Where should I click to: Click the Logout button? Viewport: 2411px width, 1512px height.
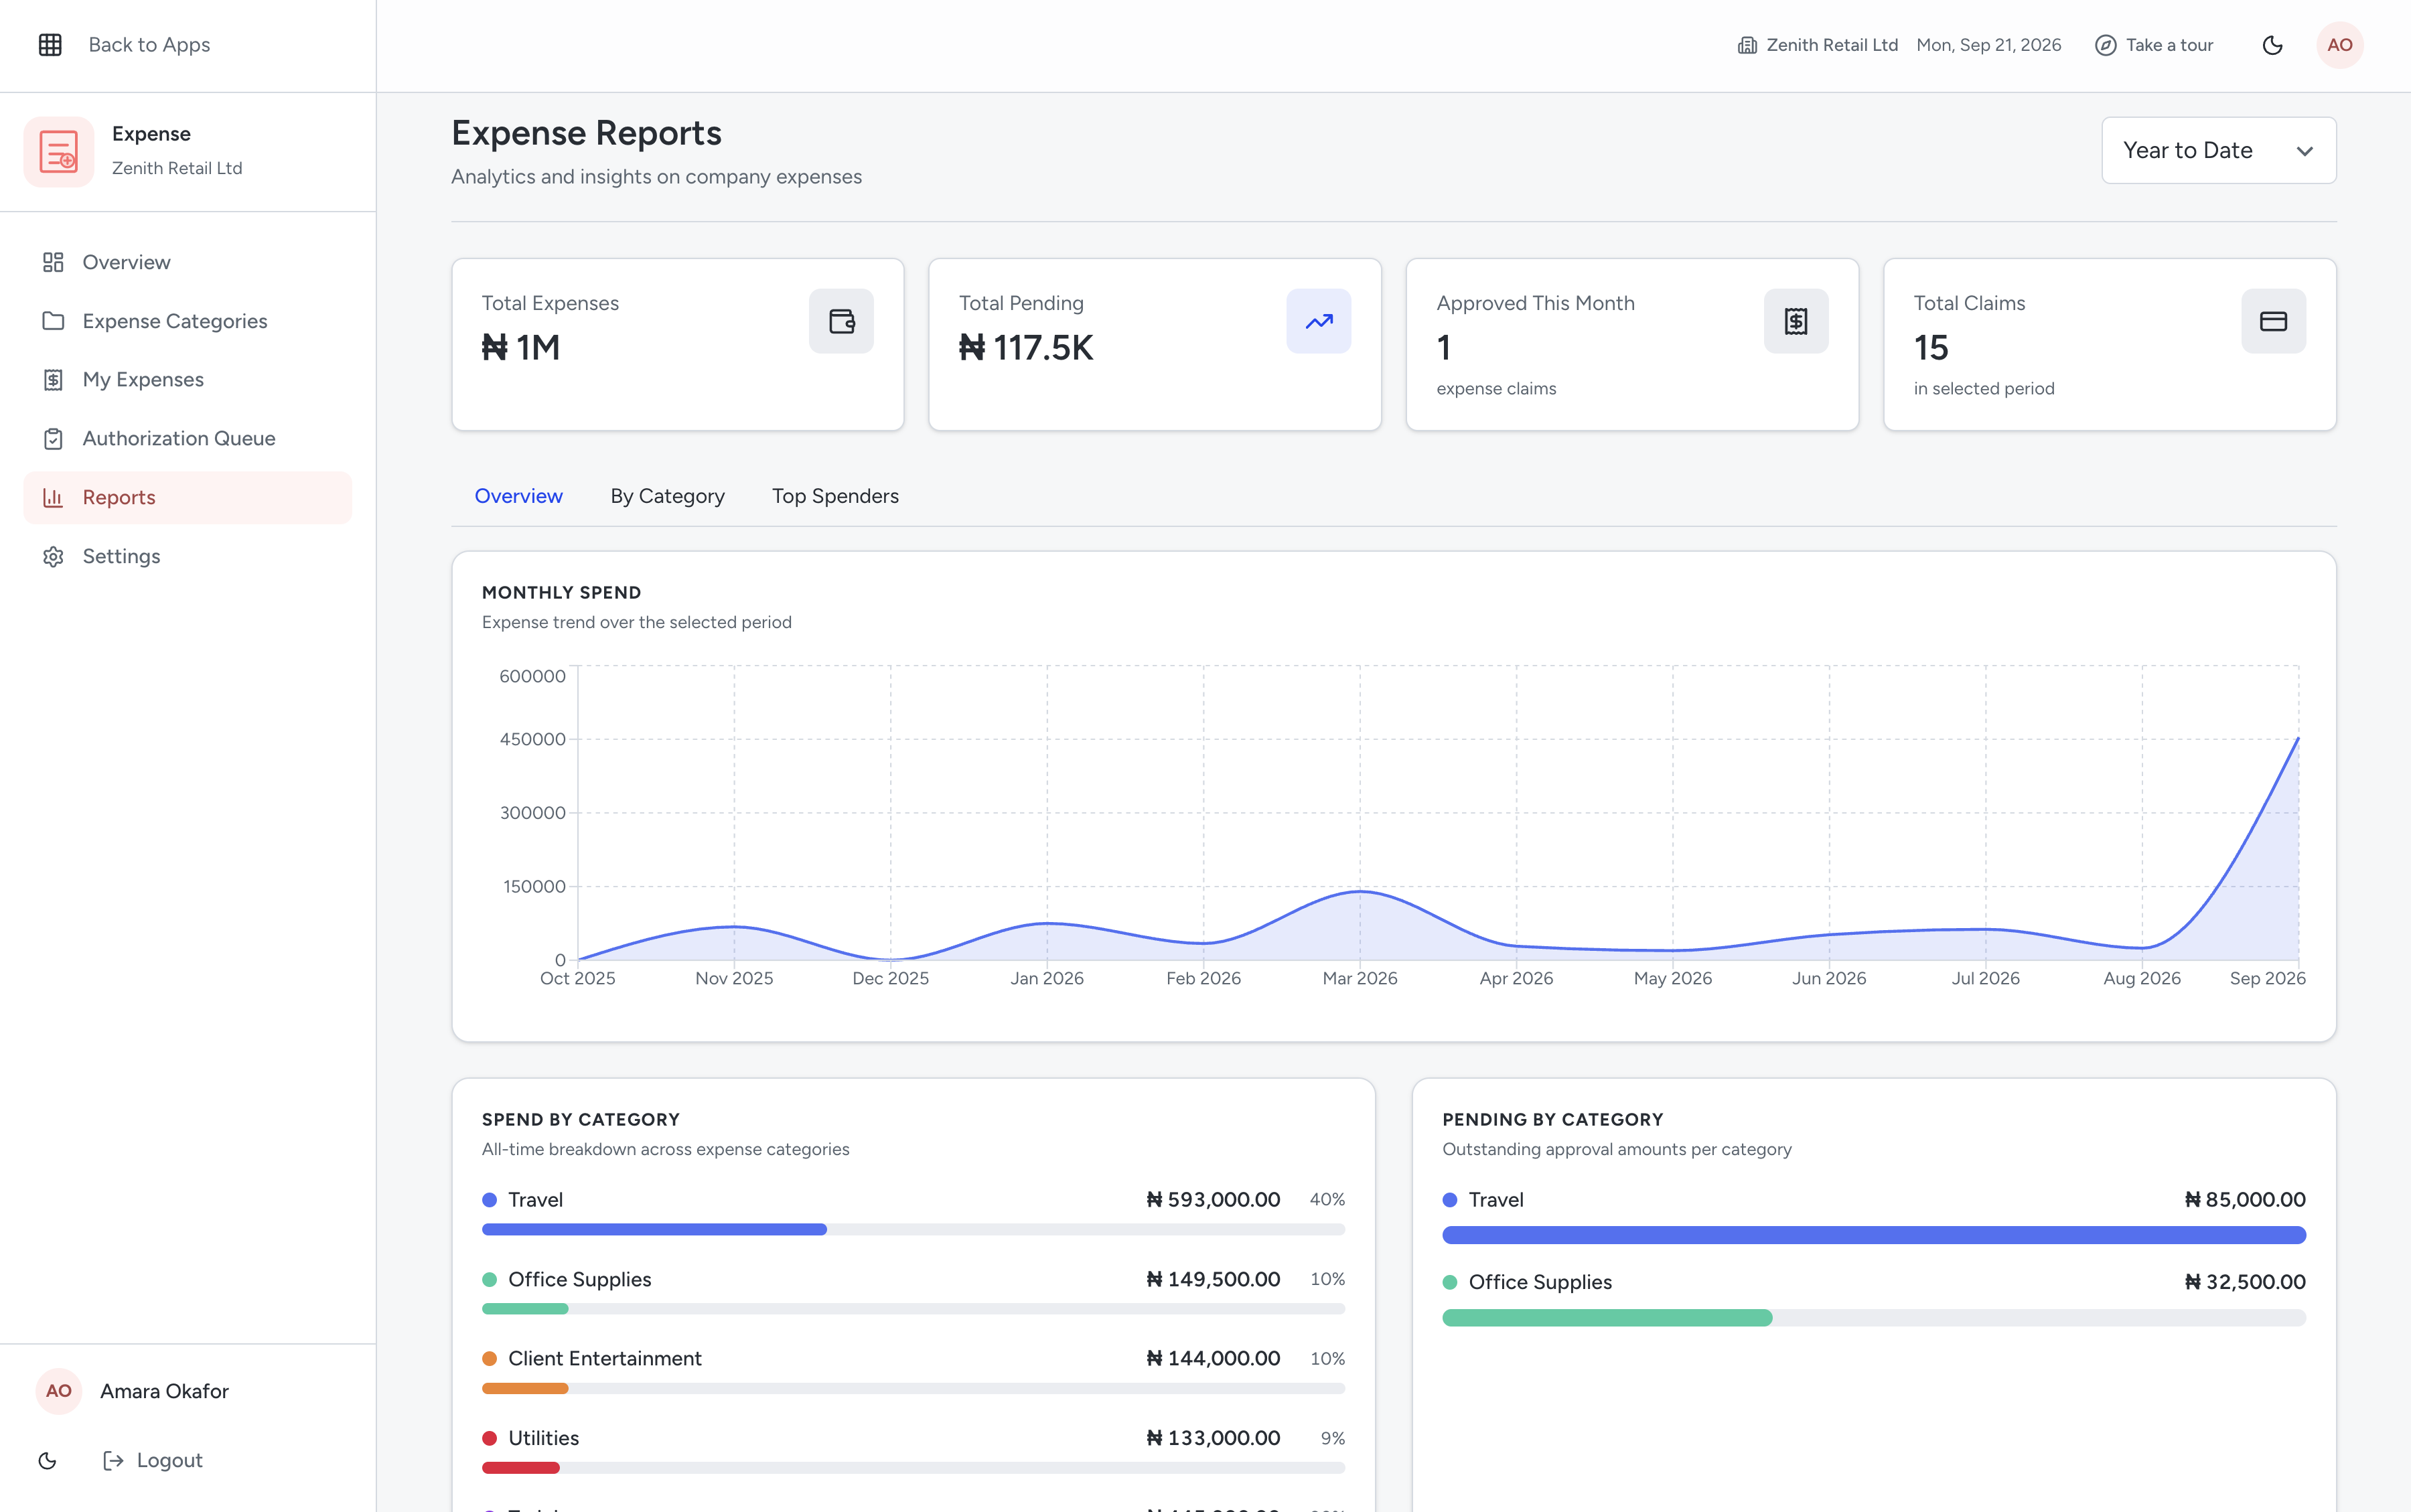[x=153, y=1460]
